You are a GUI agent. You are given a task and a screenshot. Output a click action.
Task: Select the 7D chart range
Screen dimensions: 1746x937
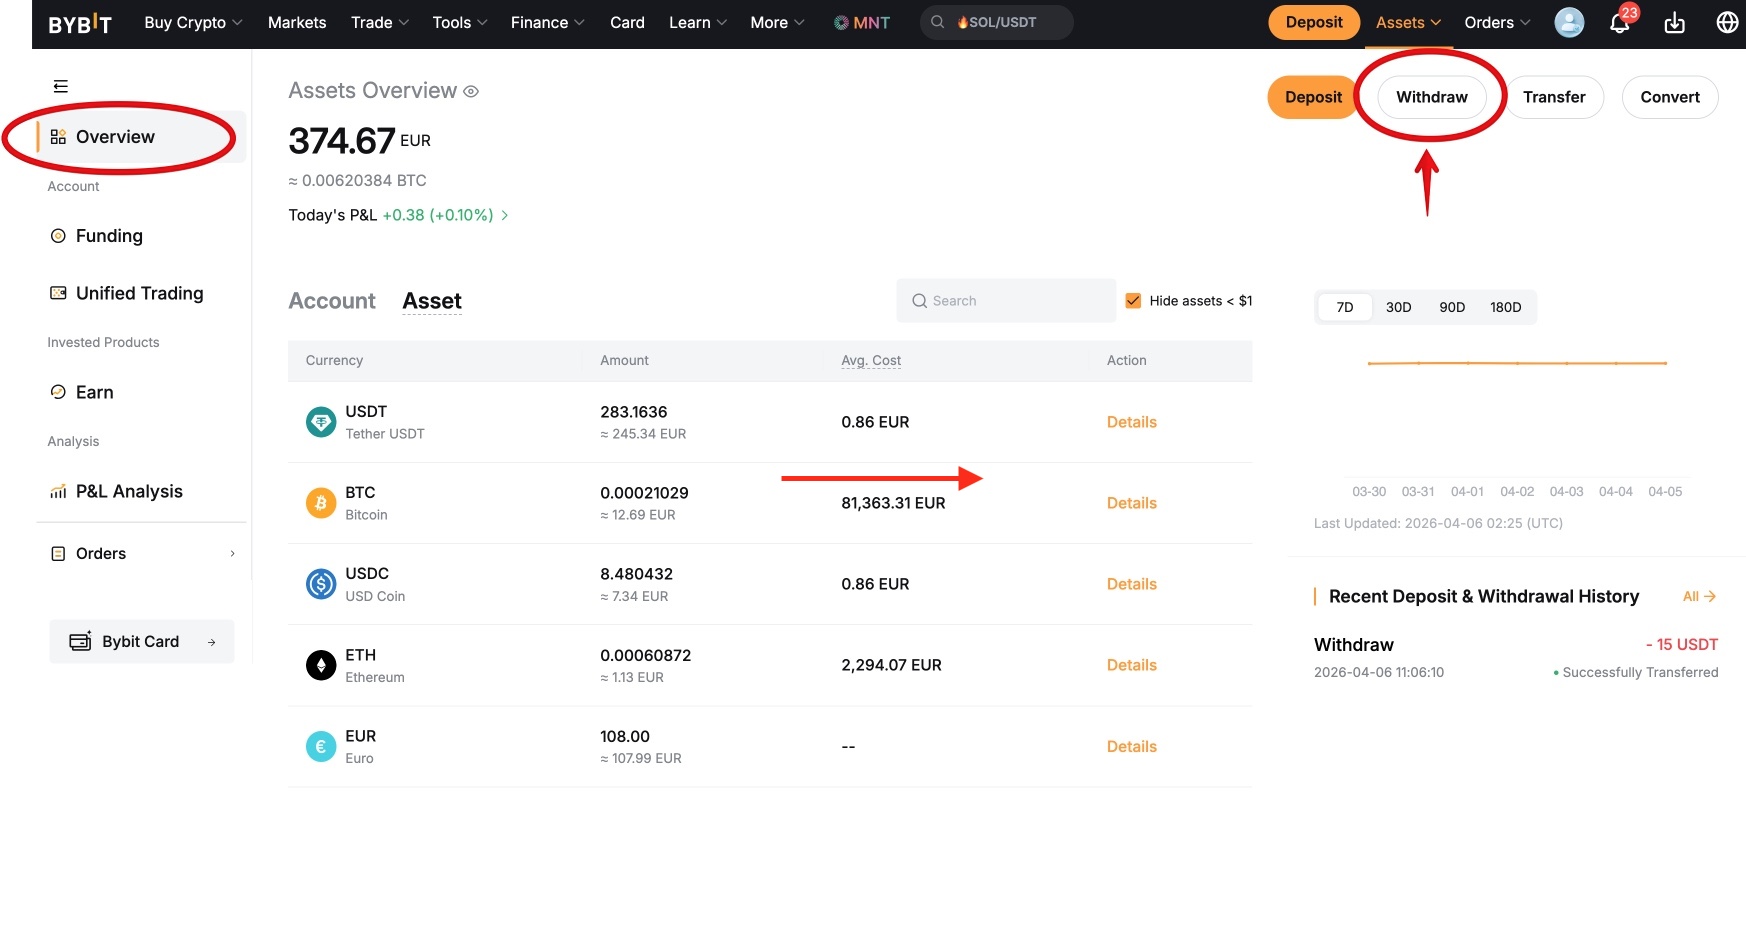1345,307
